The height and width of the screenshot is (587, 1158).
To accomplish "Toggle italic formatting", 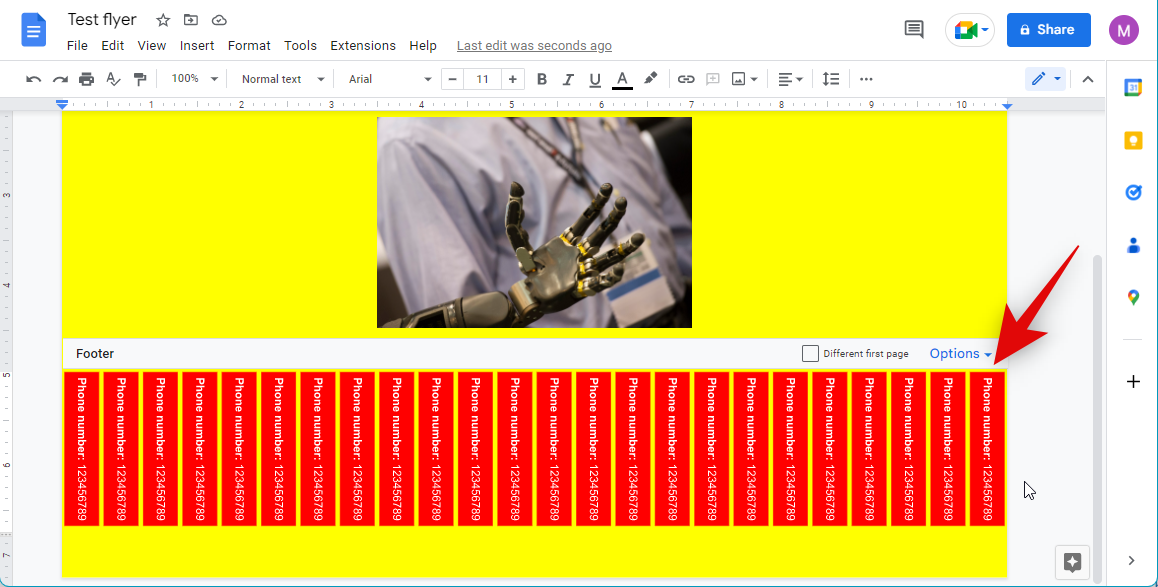I will tap(568, 79).
